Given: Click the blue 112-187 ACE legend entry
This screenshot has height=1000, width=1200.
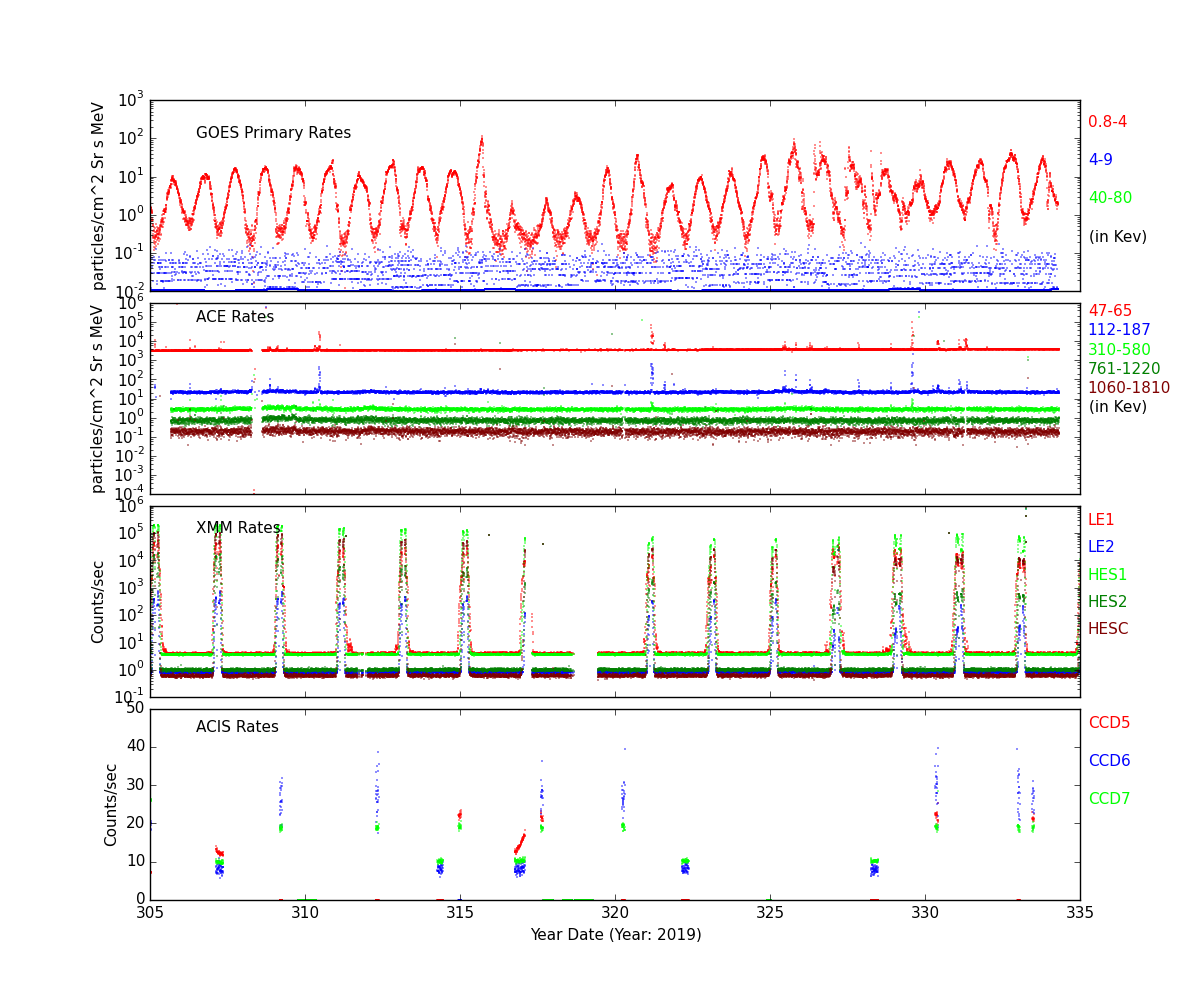Looking at the screenshot, I should (x=1119, y=330).
